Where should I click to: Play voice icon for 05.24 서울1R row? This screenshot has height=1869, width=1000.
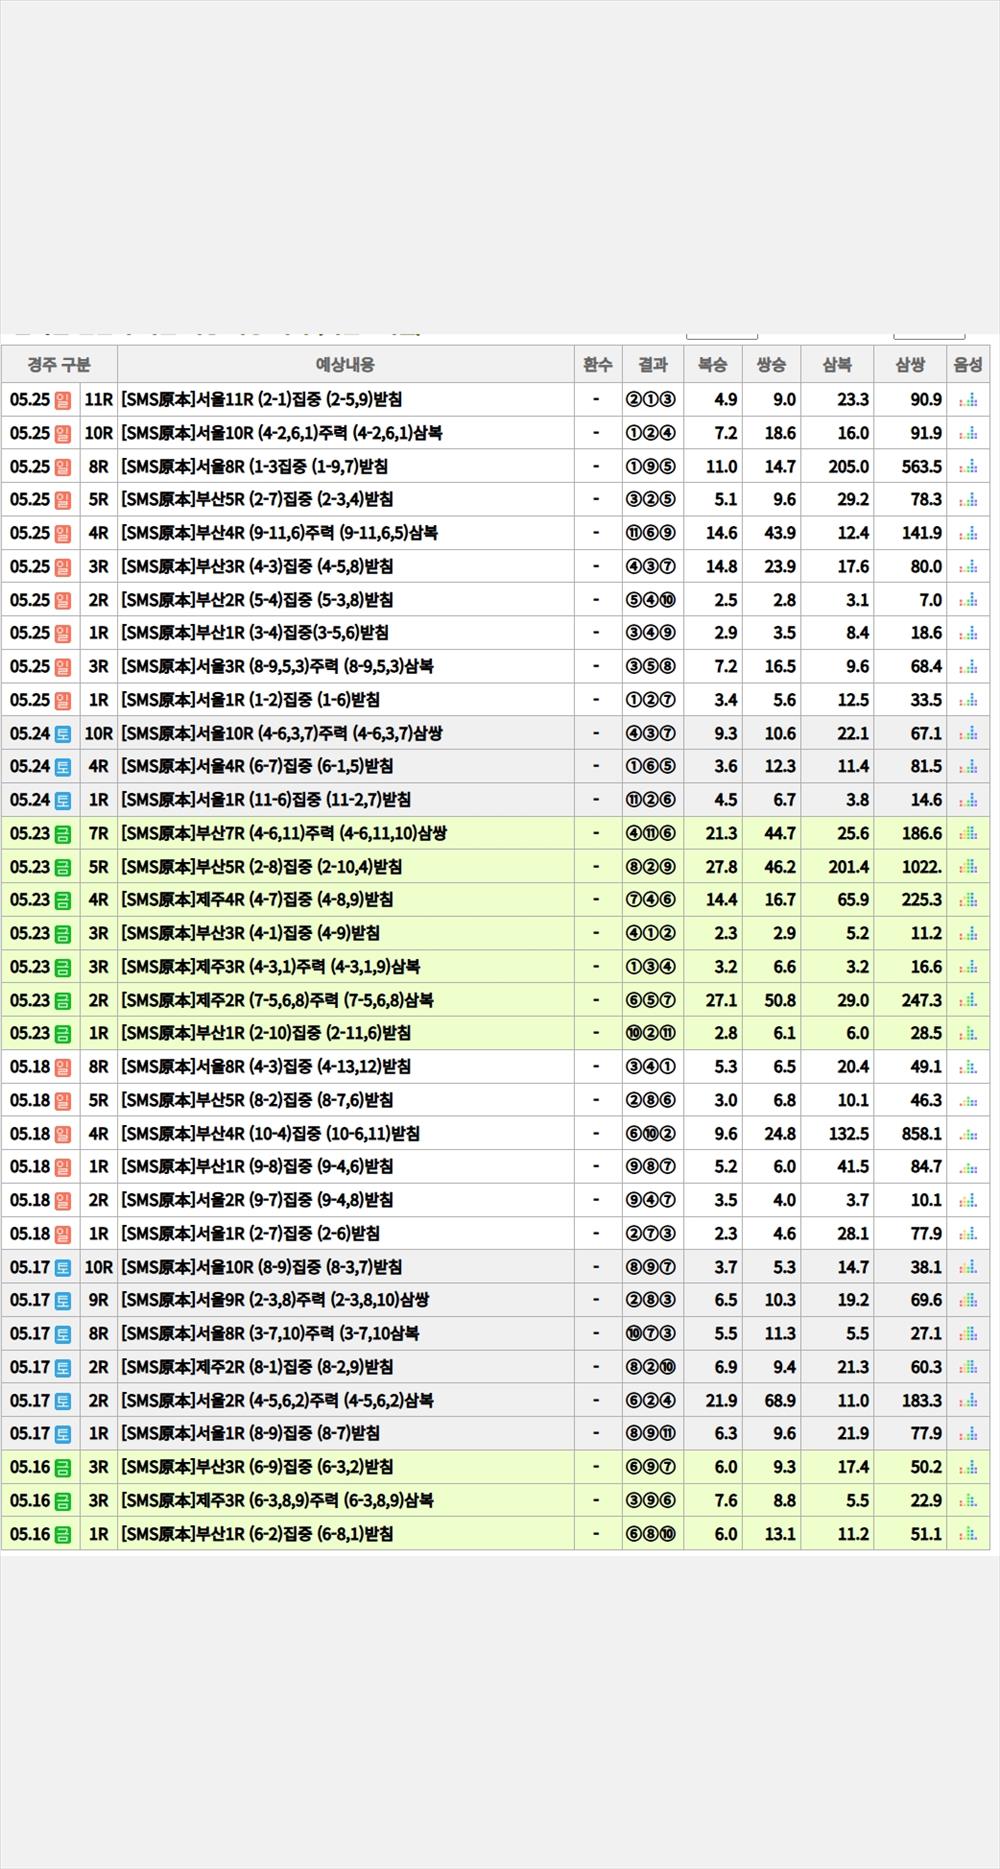[x=968, y=800]
